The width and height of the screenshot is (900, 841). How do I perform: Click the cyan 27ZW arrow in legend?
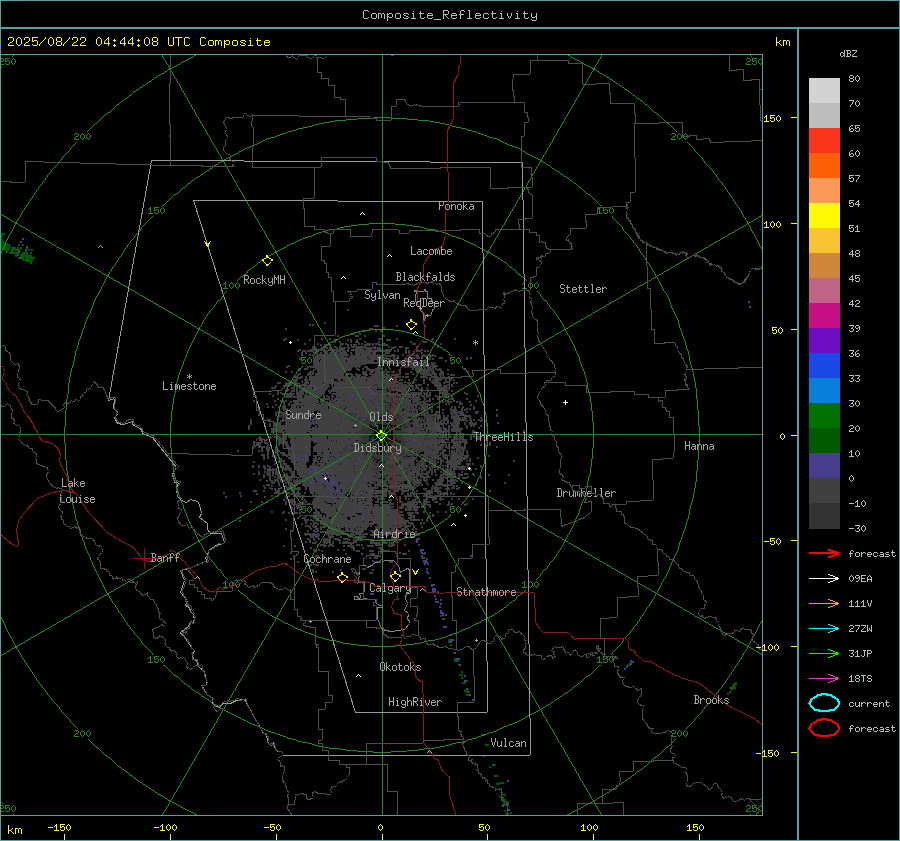[x=824, y=629]
